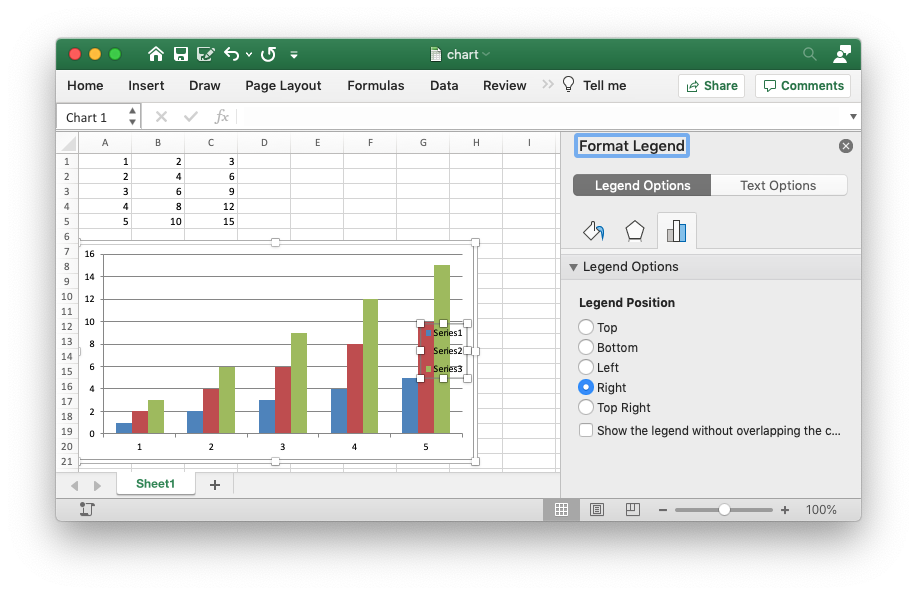This screenshot has height=595, width=917.
Task: Set legend position to Bottom
Action: tap(585, 347)
